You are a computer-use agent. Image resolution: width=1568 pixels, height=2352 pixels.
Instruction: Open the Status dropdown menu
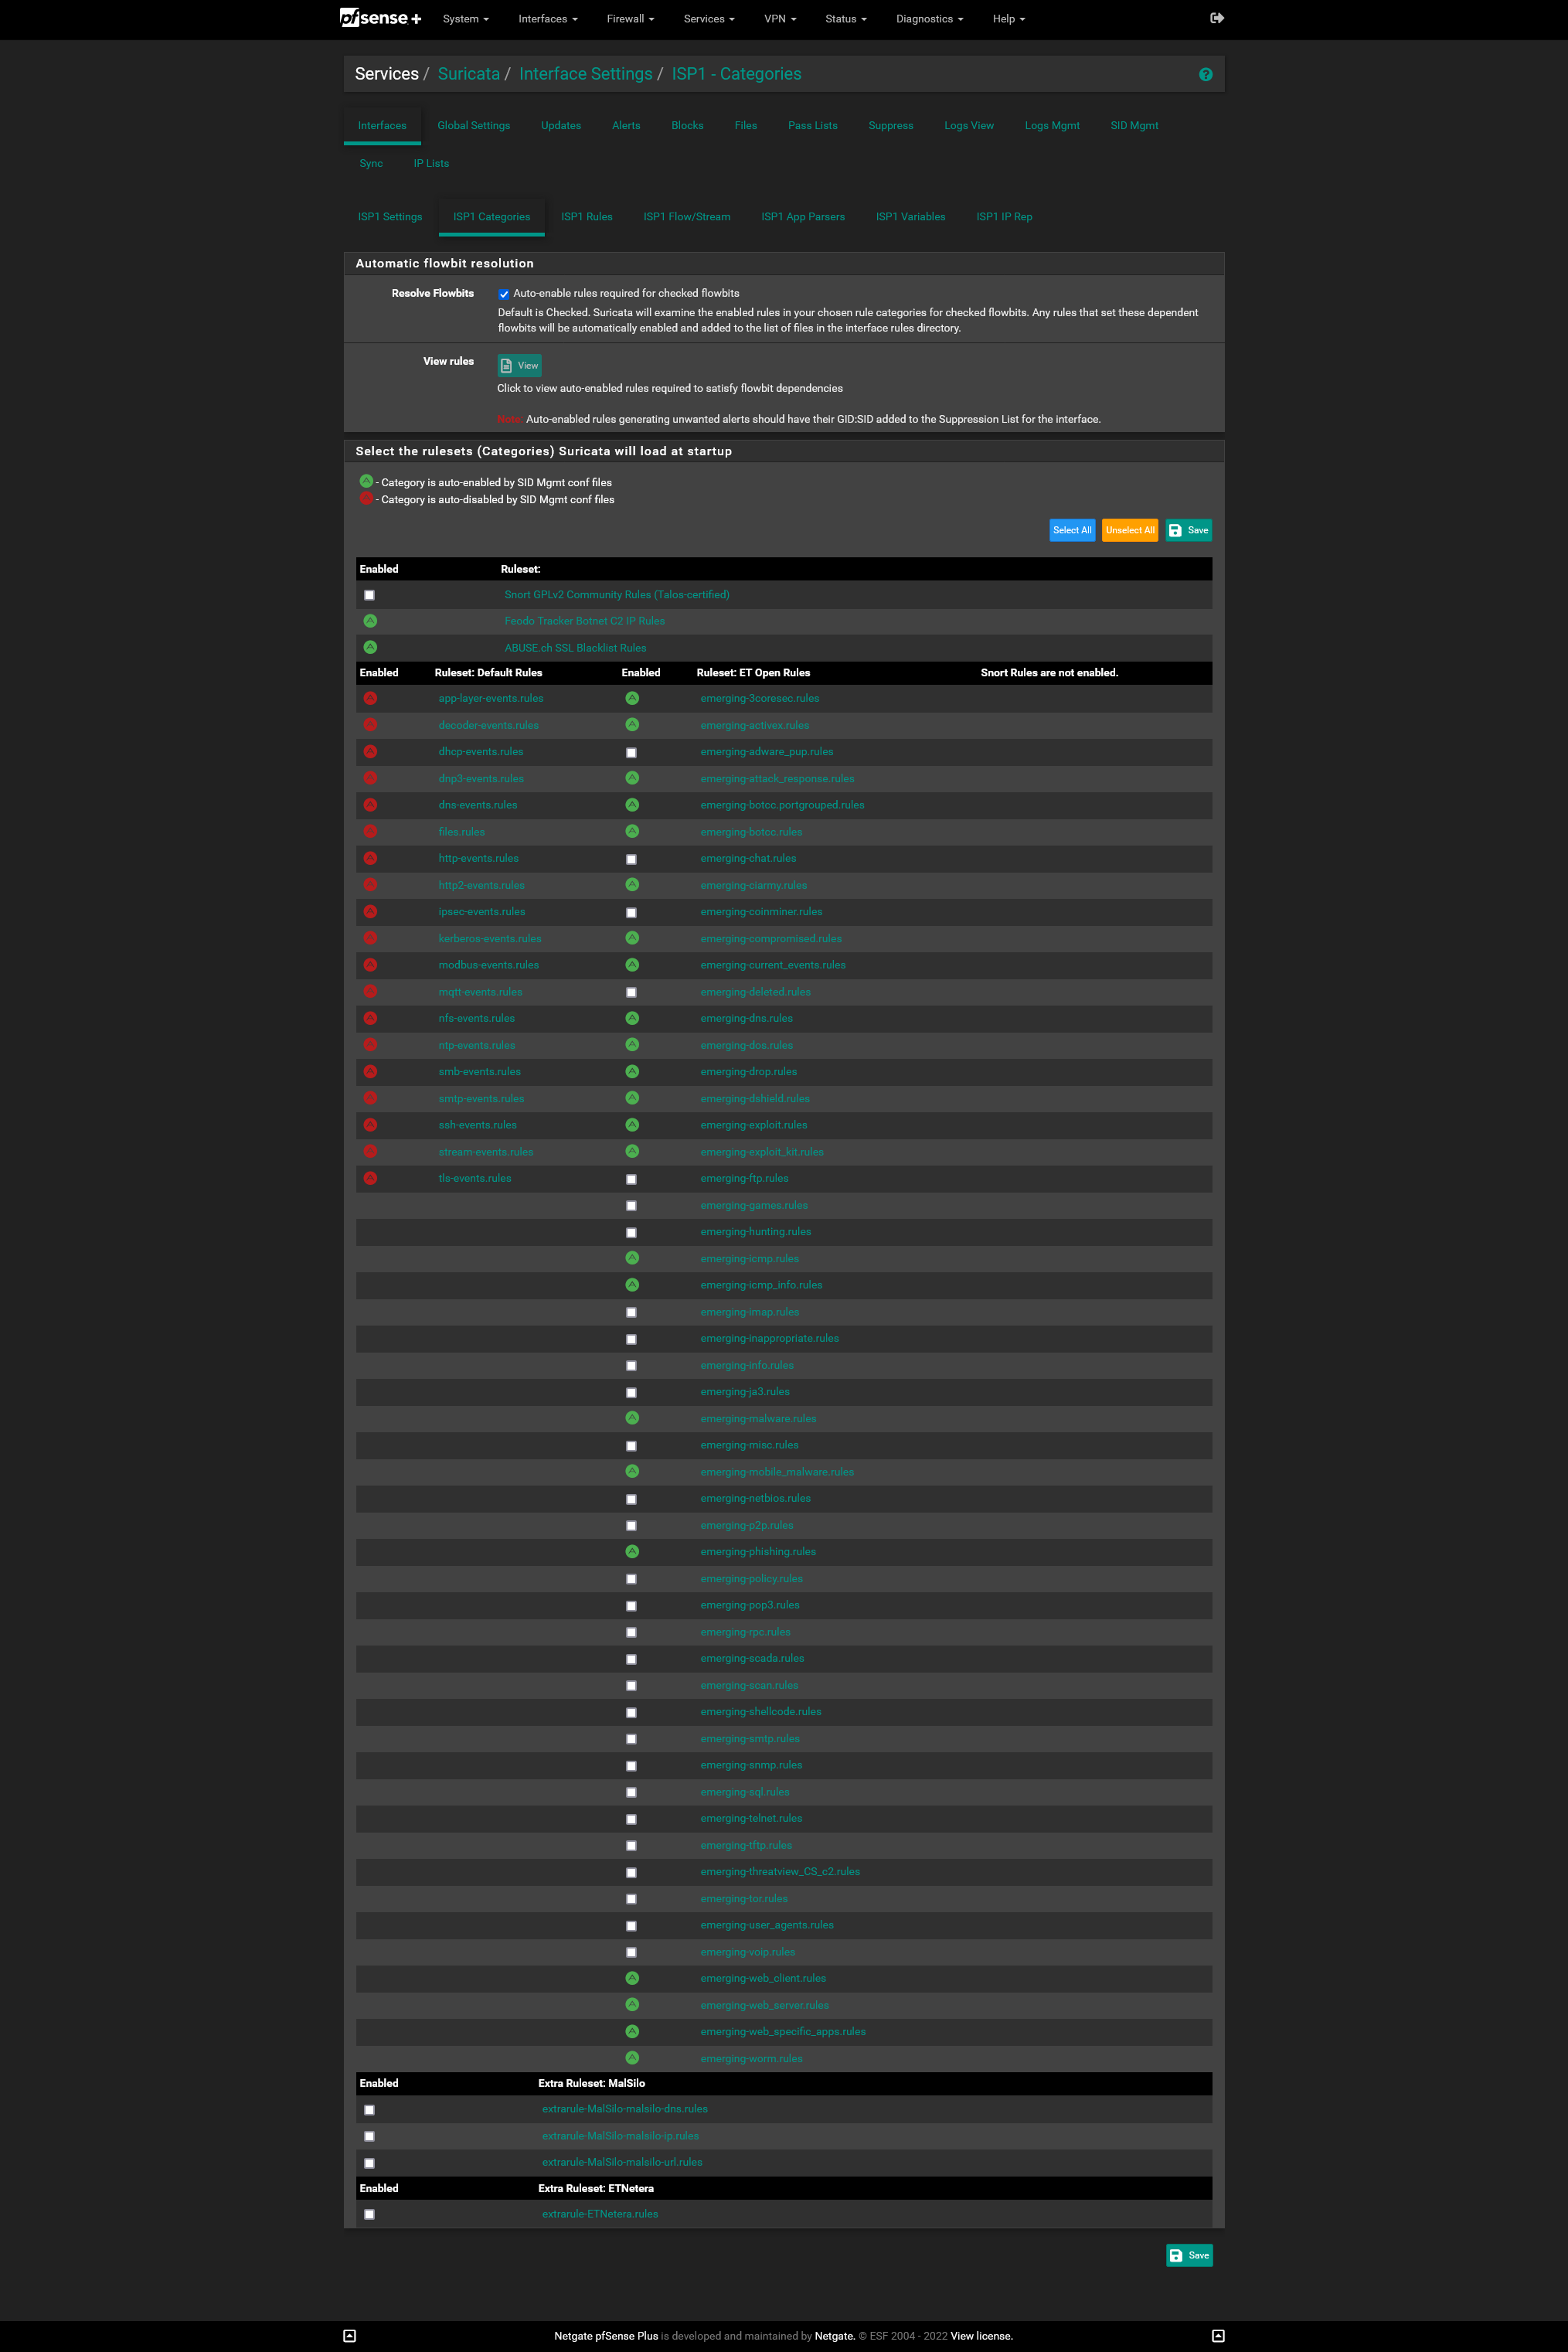click(846, 19)
